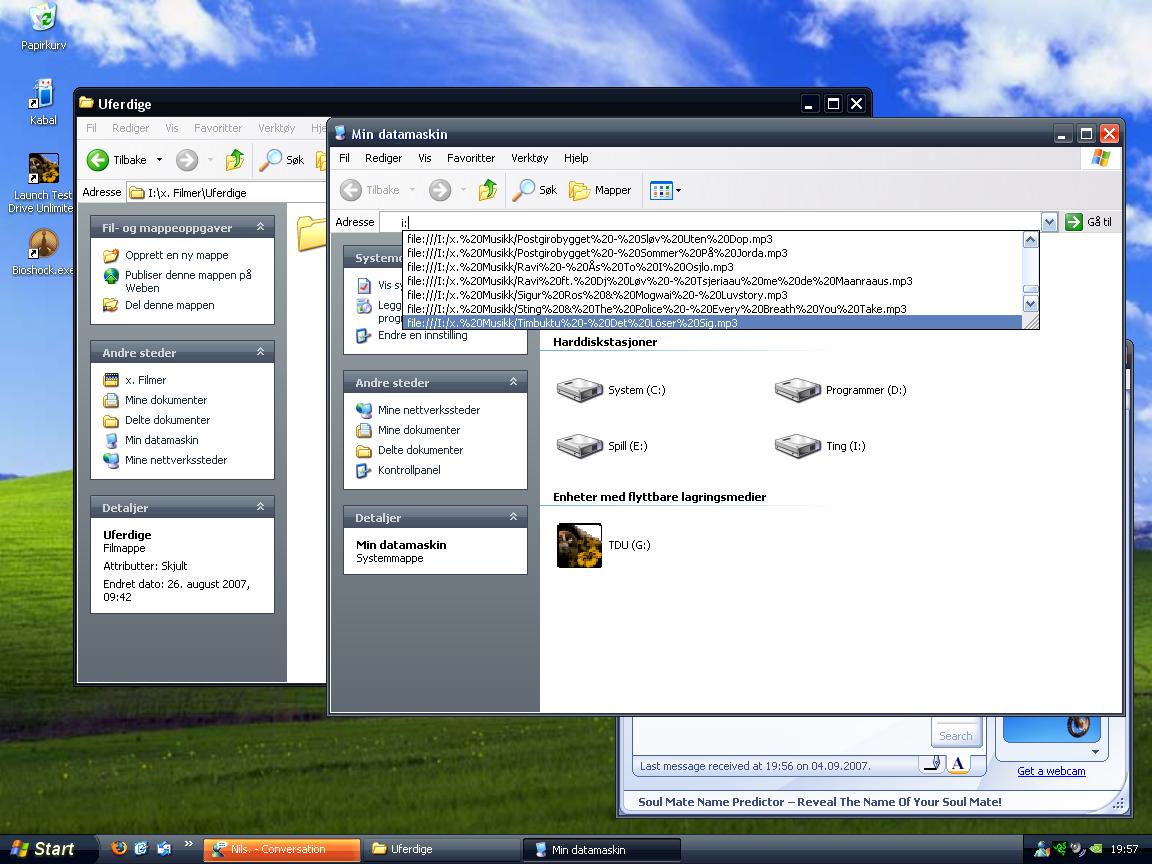Switch to Nils - Conversation taskbar button

pos(282,849)
